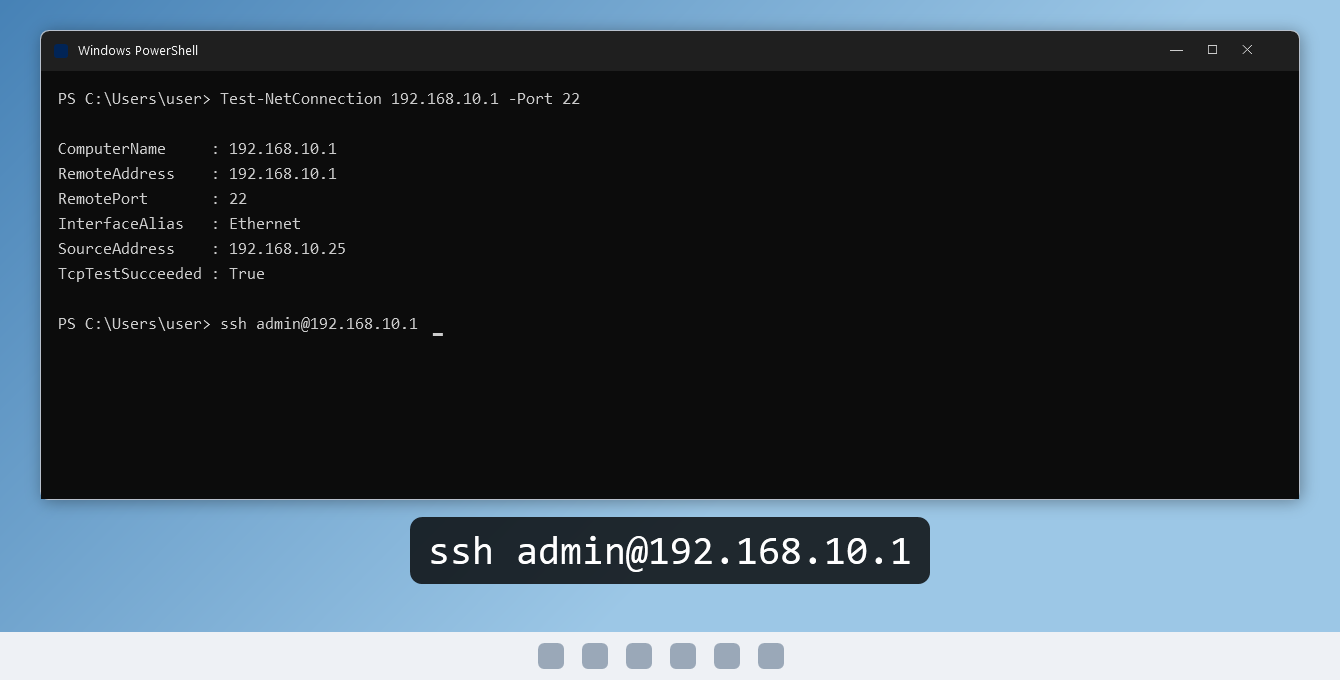Click the large ssh command caption below window

coord(670,551)
